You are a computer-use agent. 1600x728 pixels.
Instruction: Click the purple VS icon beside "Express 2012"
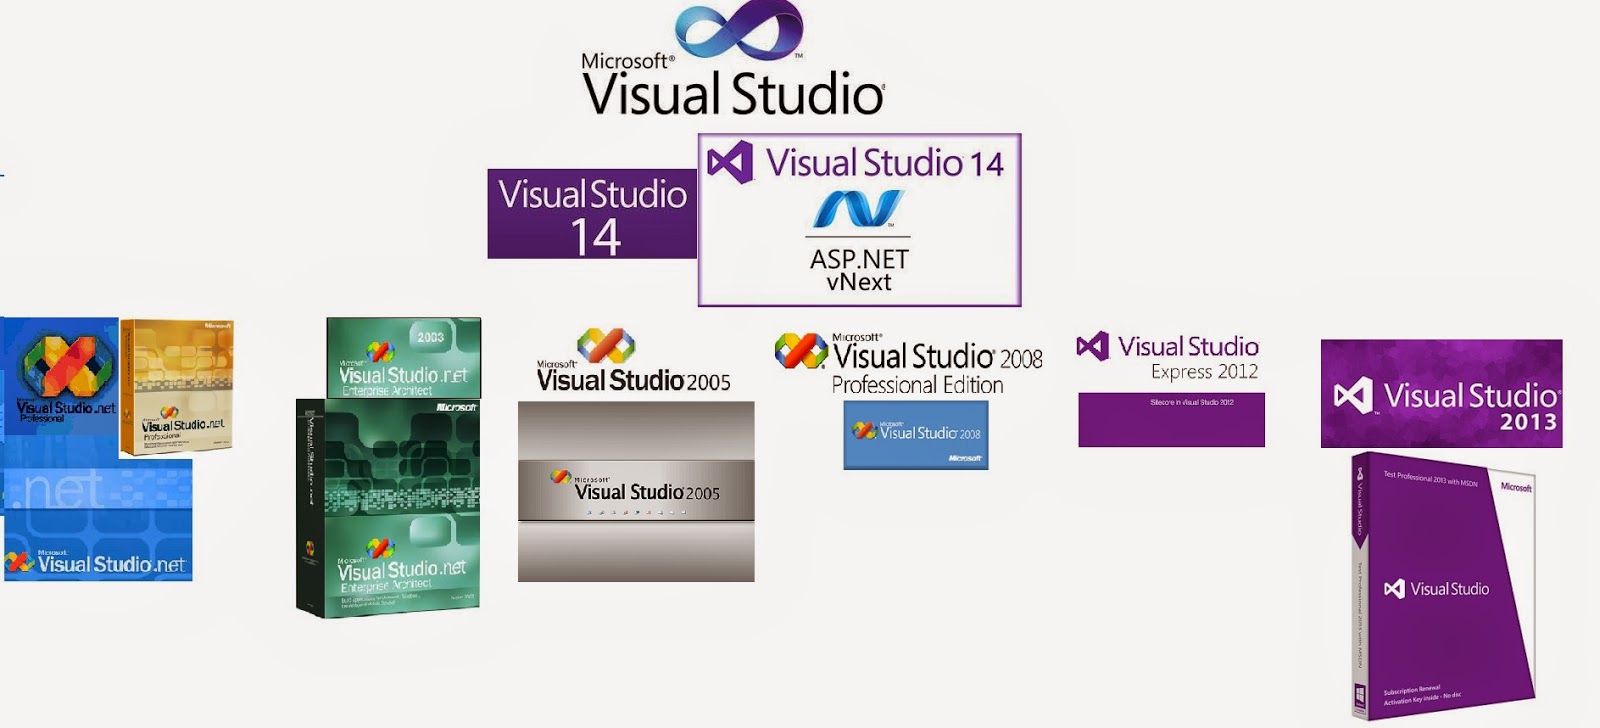tap(1092, 346)
